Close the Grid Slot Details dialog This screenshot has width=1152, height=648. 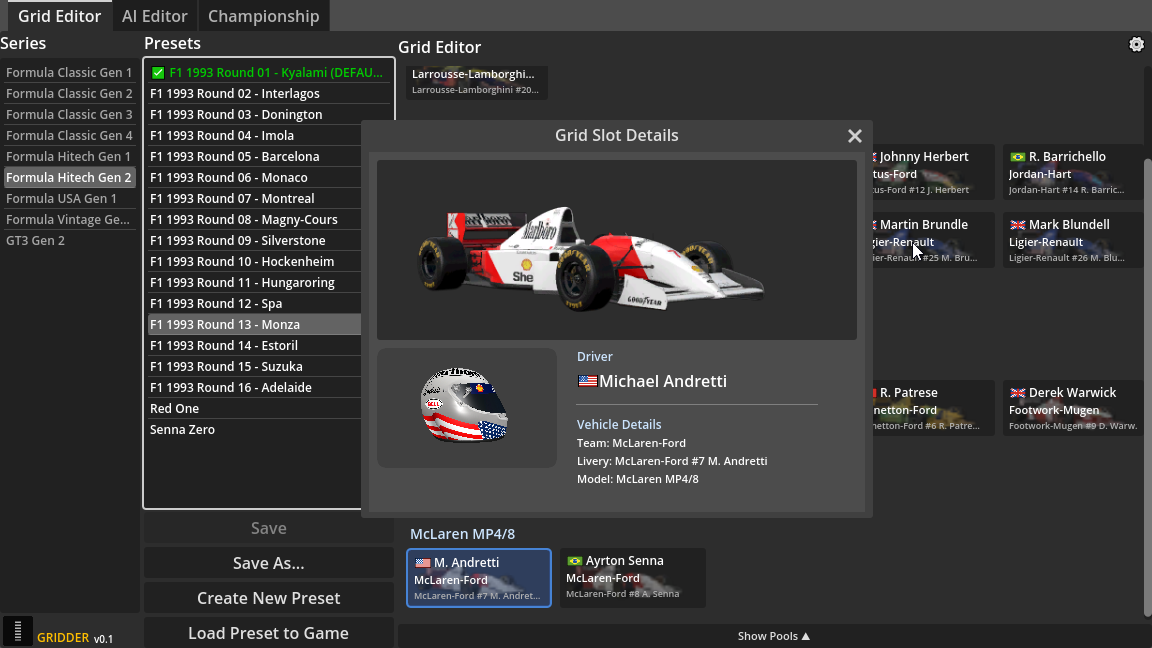tap(854, 136)
